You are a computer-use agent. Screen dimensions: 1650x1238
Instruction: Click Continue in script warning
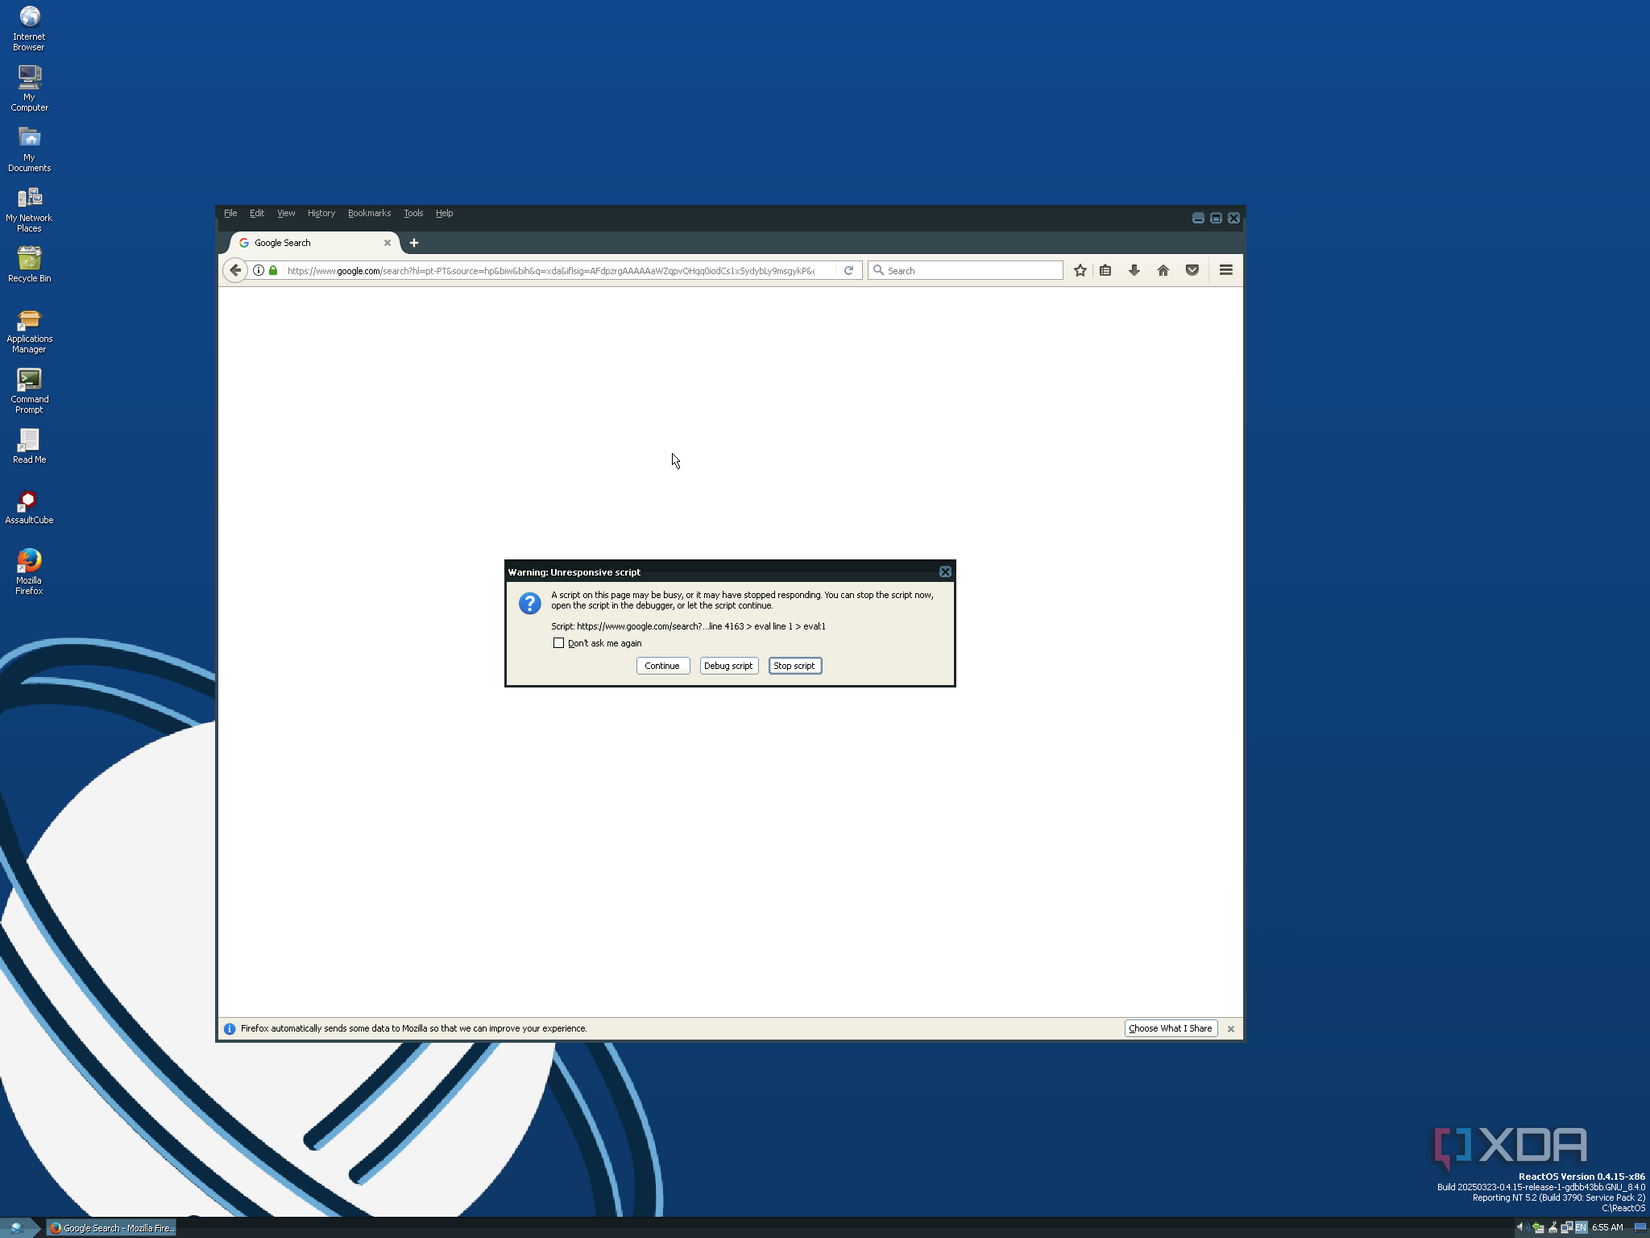tap(662, 666)
